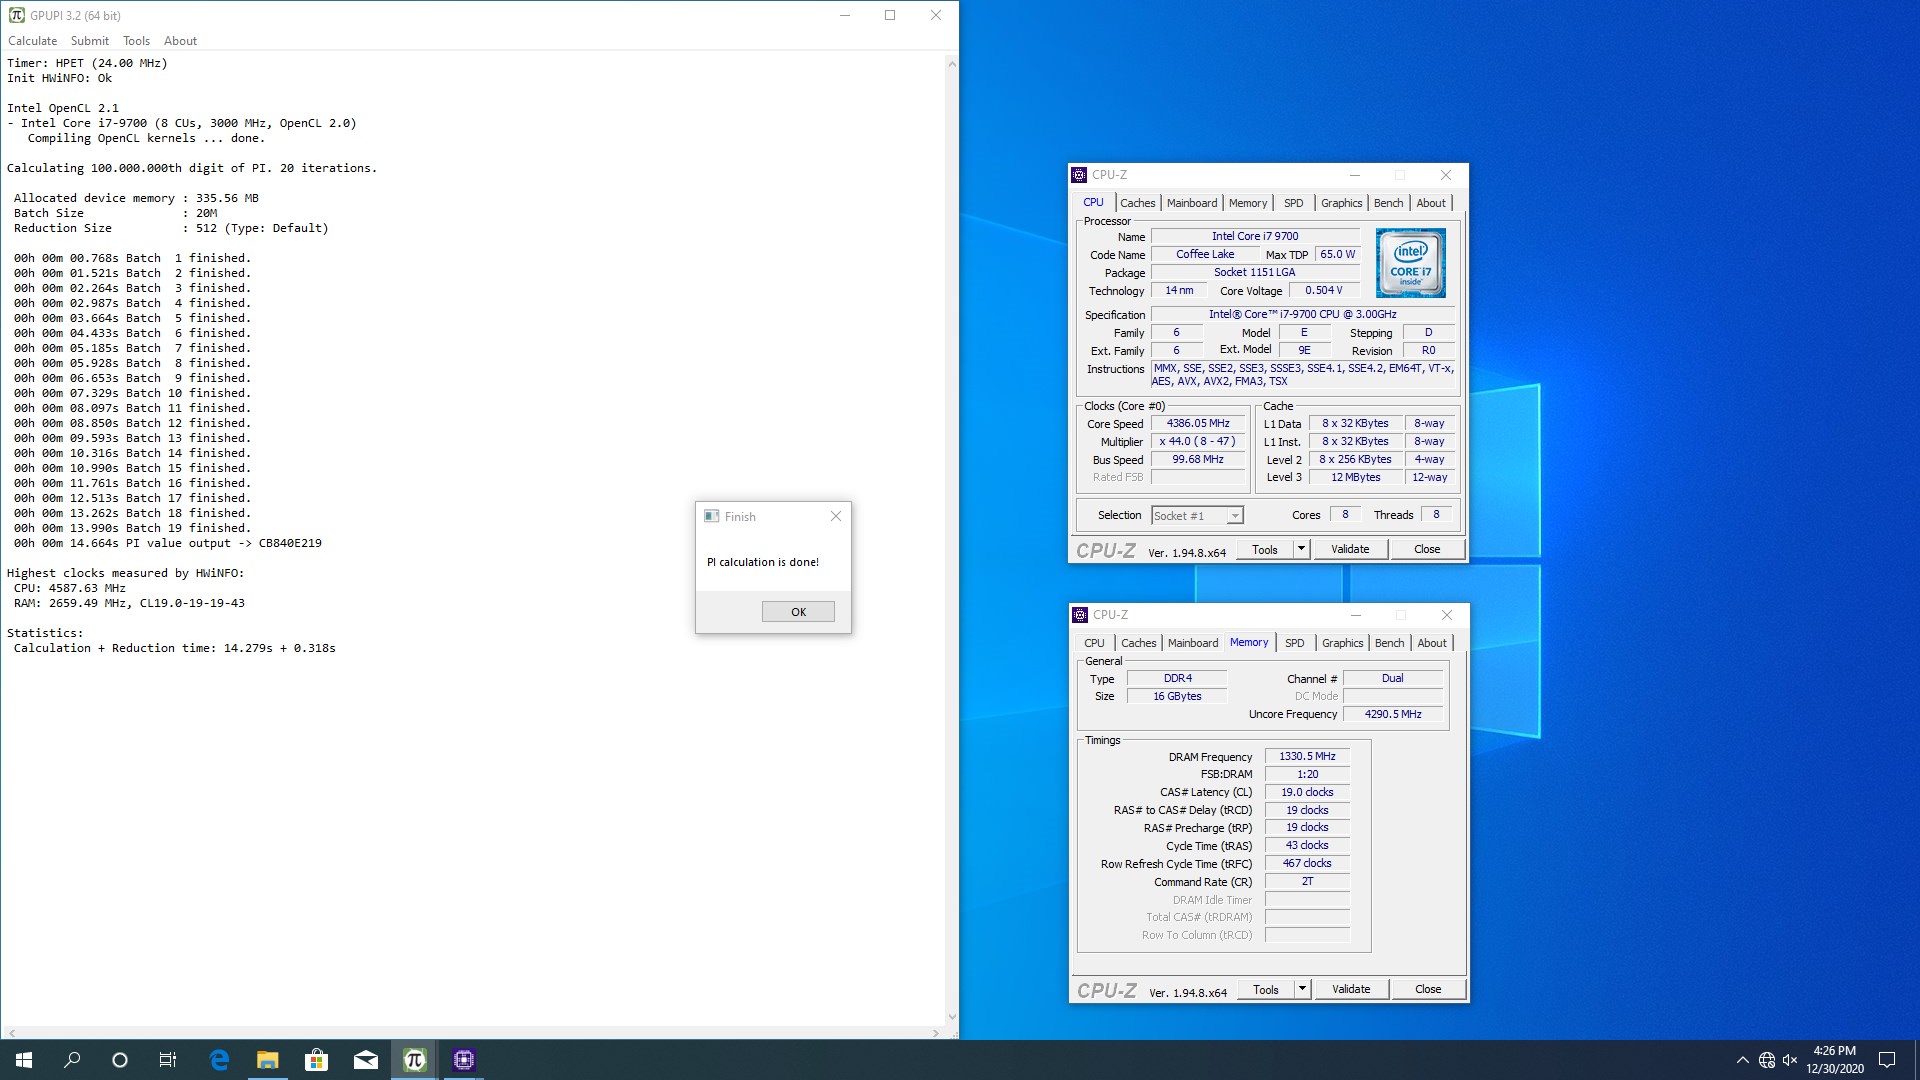This screenshot has width=1920, height=1080.
Task: Show hidden system tray icons
Action: [x=1742, y=1060]
